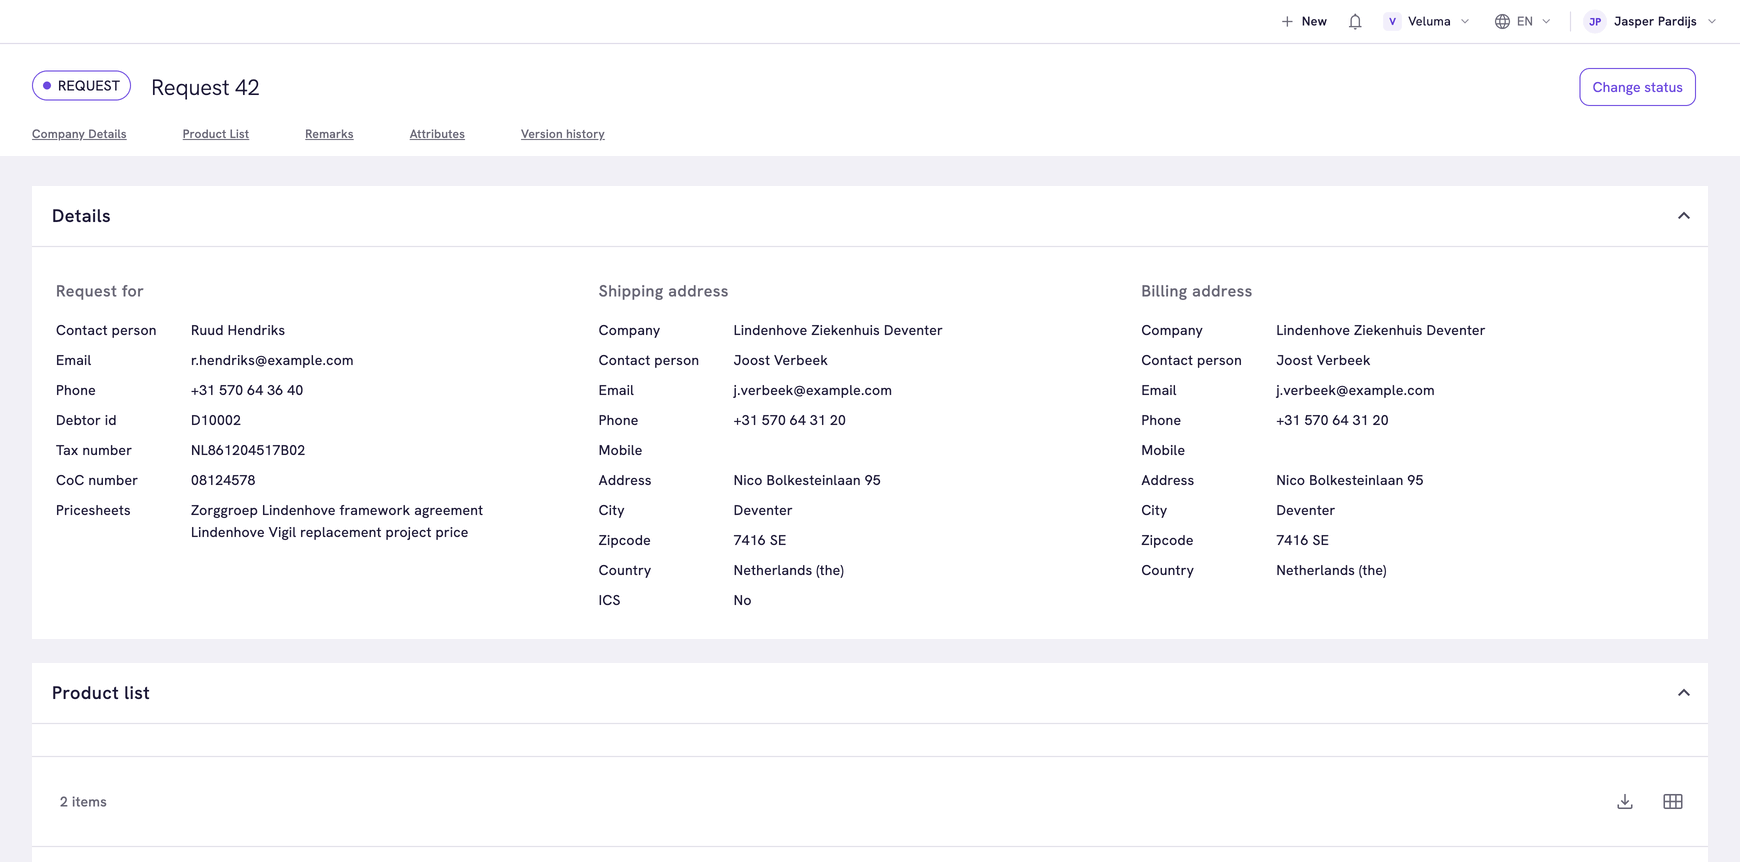Click the shipping email j.verbeek@example.com
1740x862 pixels.
(x=813, y=390)
